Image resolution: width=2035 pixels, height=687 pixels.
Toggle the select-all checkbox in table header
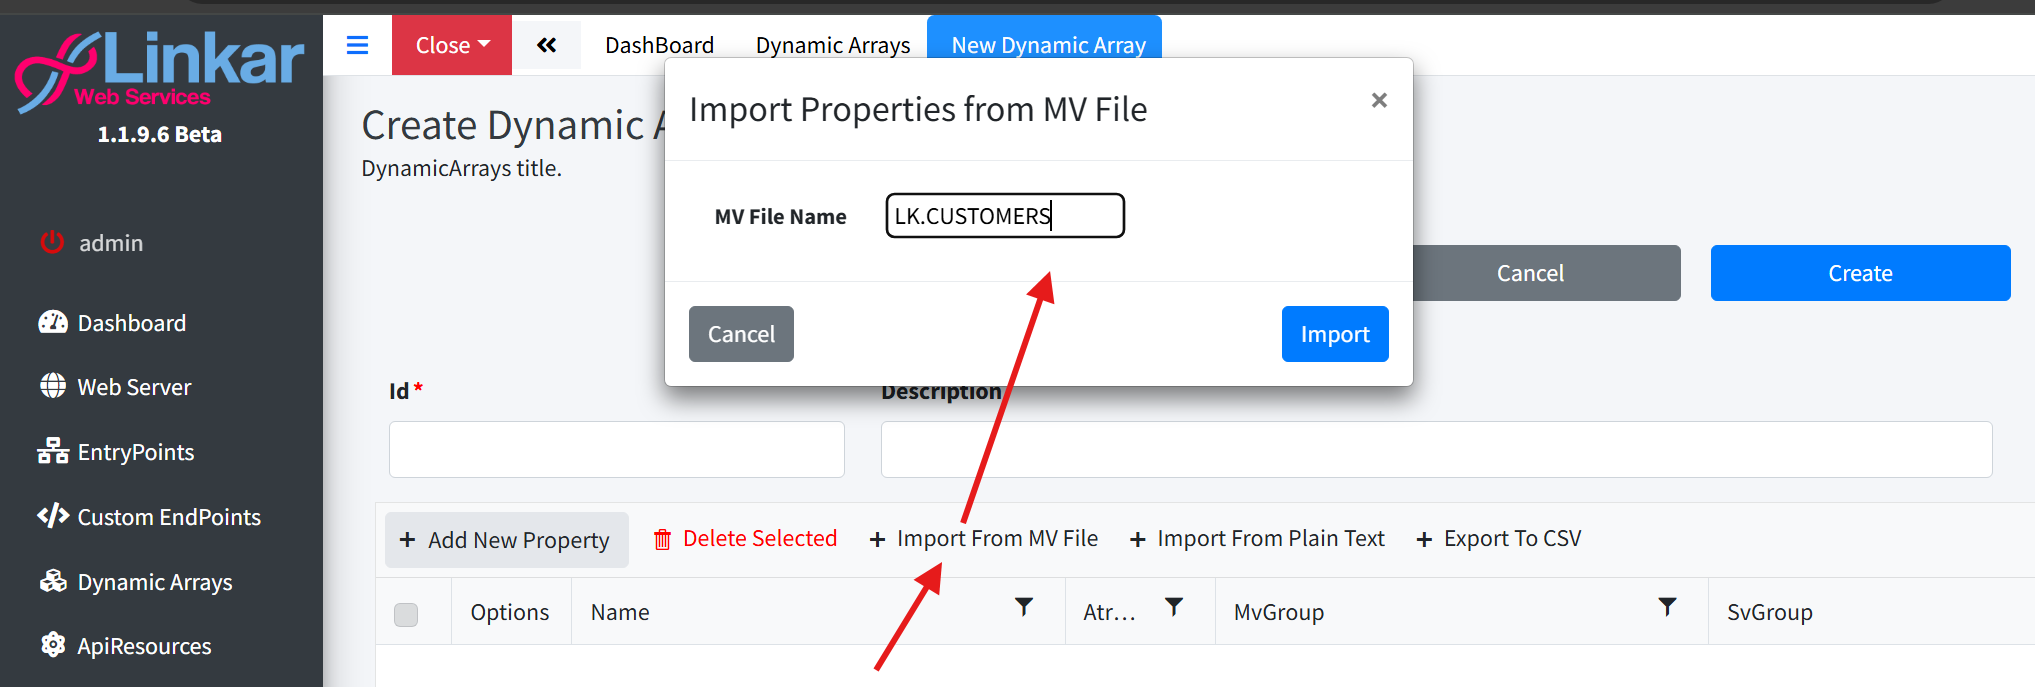tap(406, 614)
